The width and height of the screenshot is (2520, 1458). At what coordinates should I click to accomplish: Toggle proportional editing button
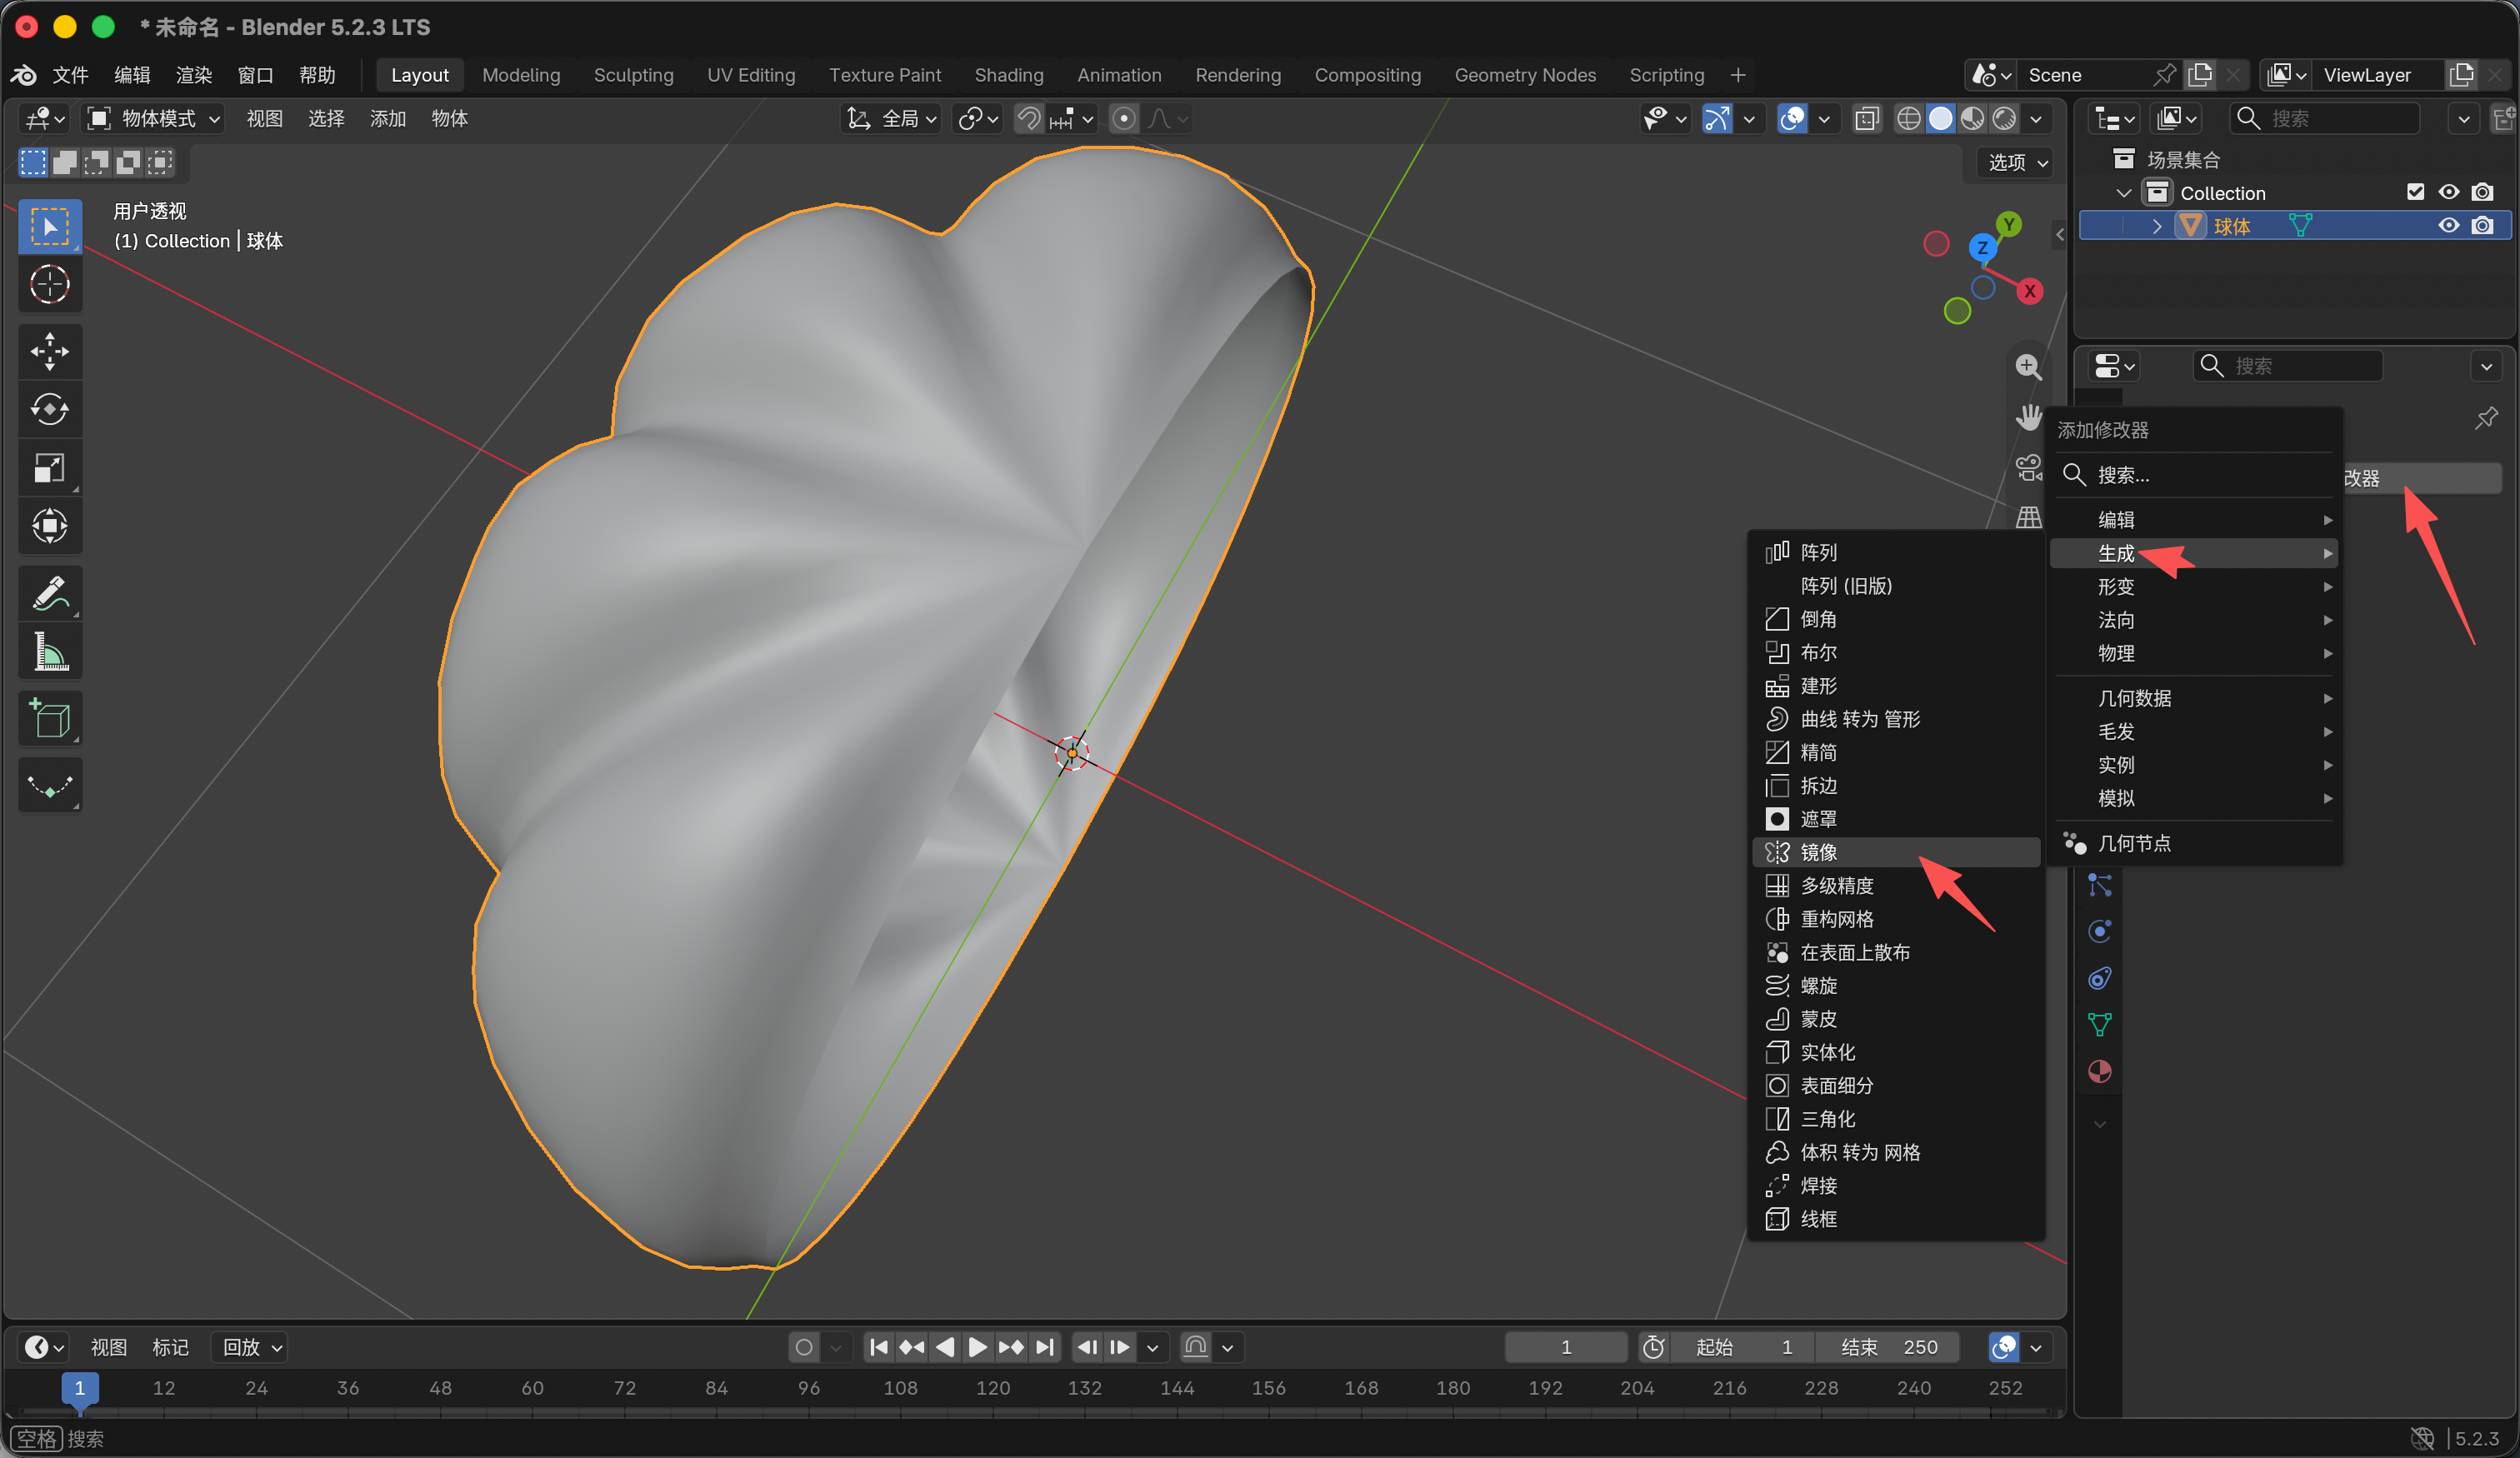pyautogui.click(x=1124, y=119)
